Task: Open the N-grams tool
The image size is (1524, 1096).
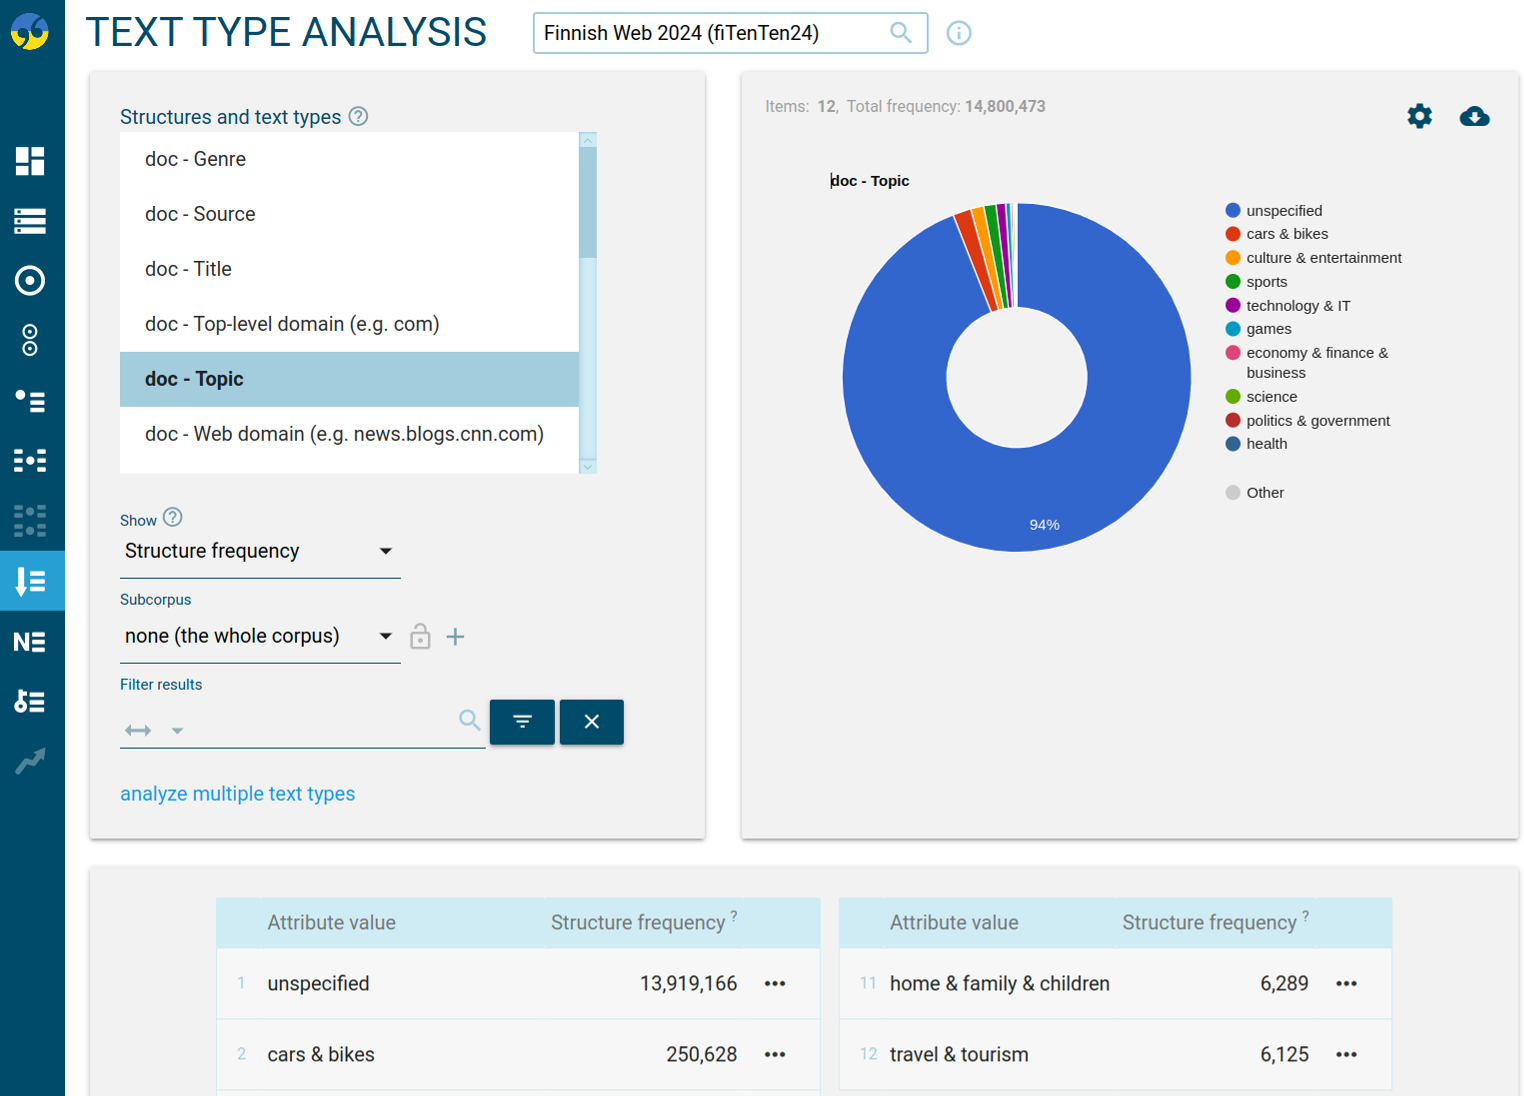Action: 30,641
